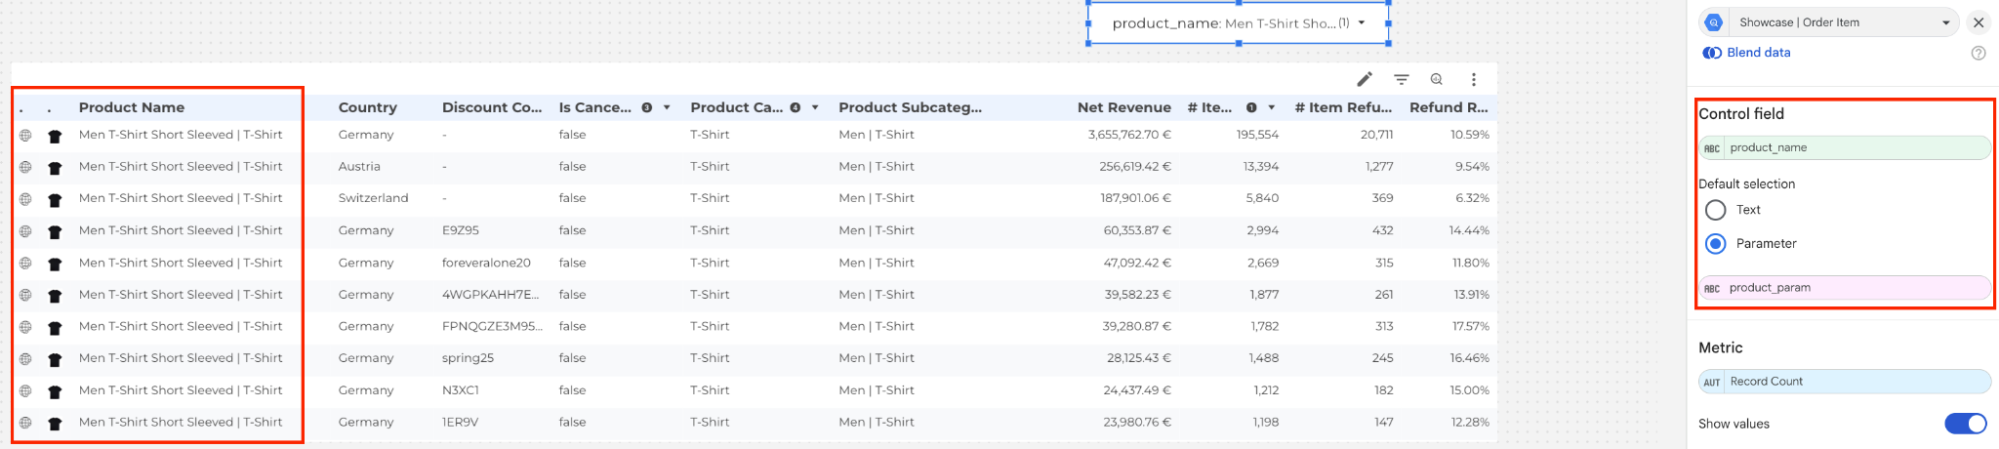Click the globe icon in Austria row
1999x449 pixels.
pos(25,167)
